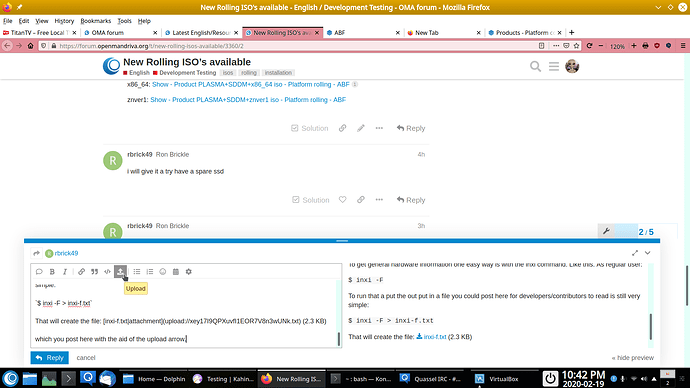Open user avatar menu in forum header
Screen dimensions: 690x388
[572, 66]
